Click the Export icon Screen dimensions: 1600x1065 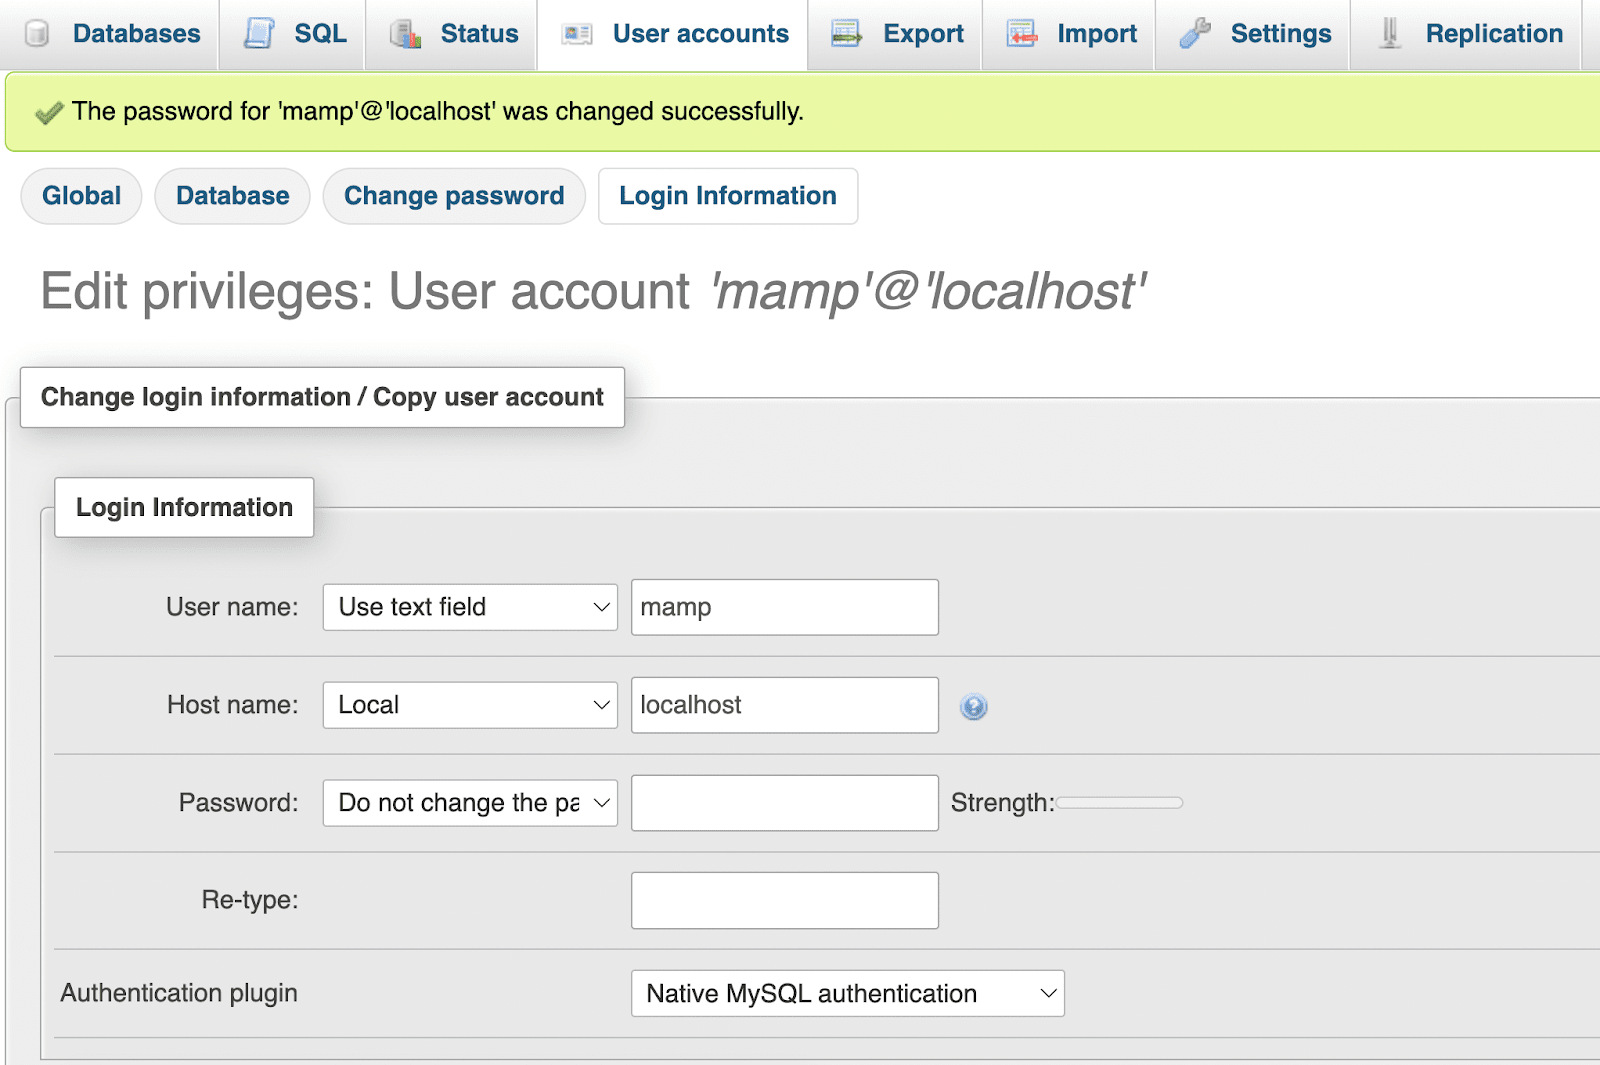[x=846, y=34]
